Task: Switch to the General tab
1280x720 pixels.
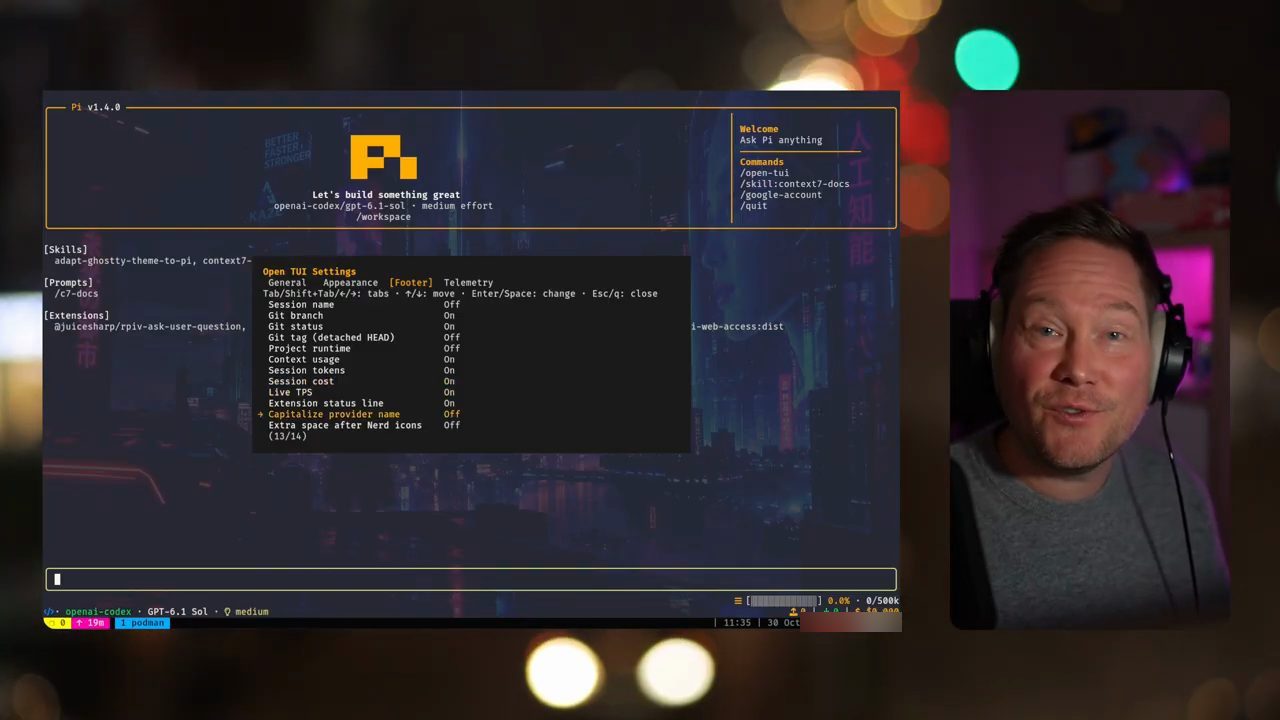Action: [287, 282]
